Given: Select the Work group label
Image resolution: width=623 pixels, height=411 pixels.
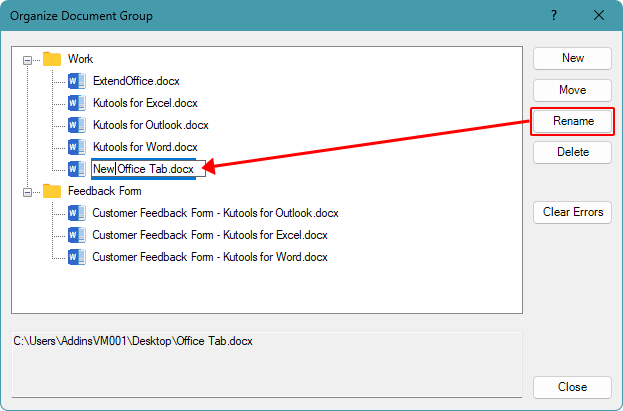Looking at the screenshot, I should (x=80, y=59).
